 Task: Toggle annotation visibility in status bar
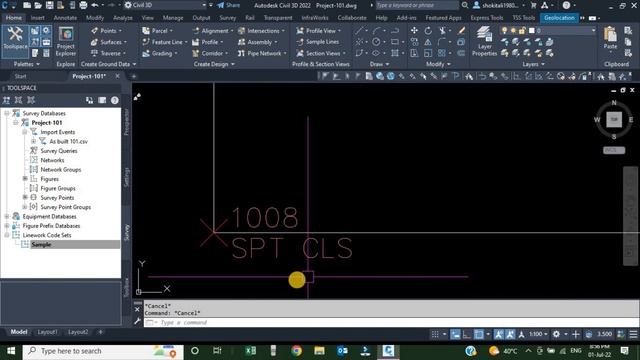(x=498, y=334)
